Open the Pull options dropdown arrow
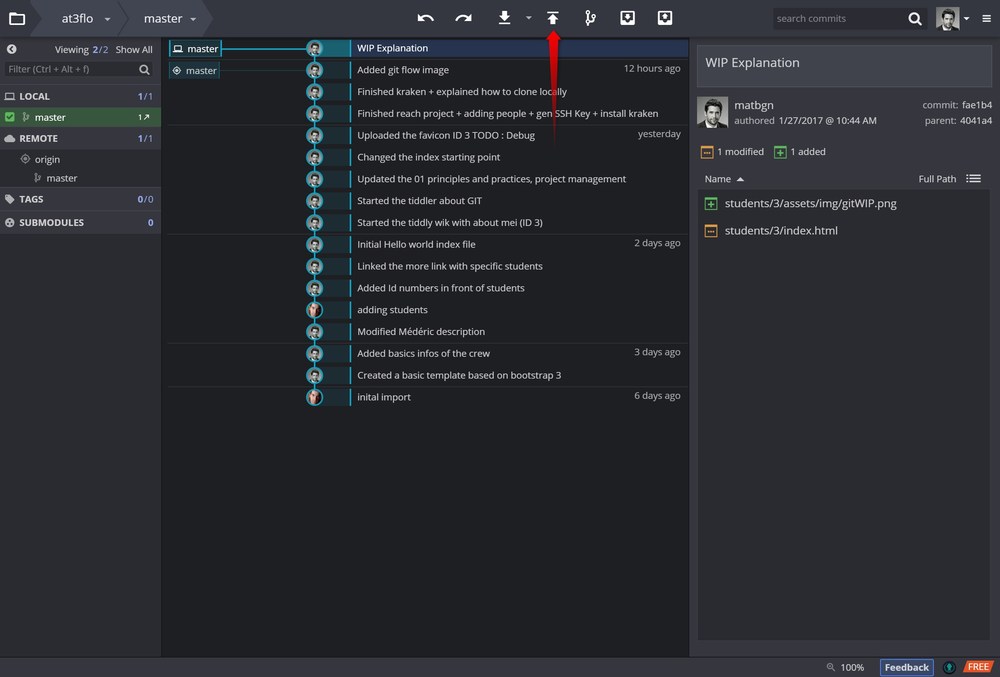The height and width of the screenshot is (677, 1000). pyautogui.click(x=529, y=18)
